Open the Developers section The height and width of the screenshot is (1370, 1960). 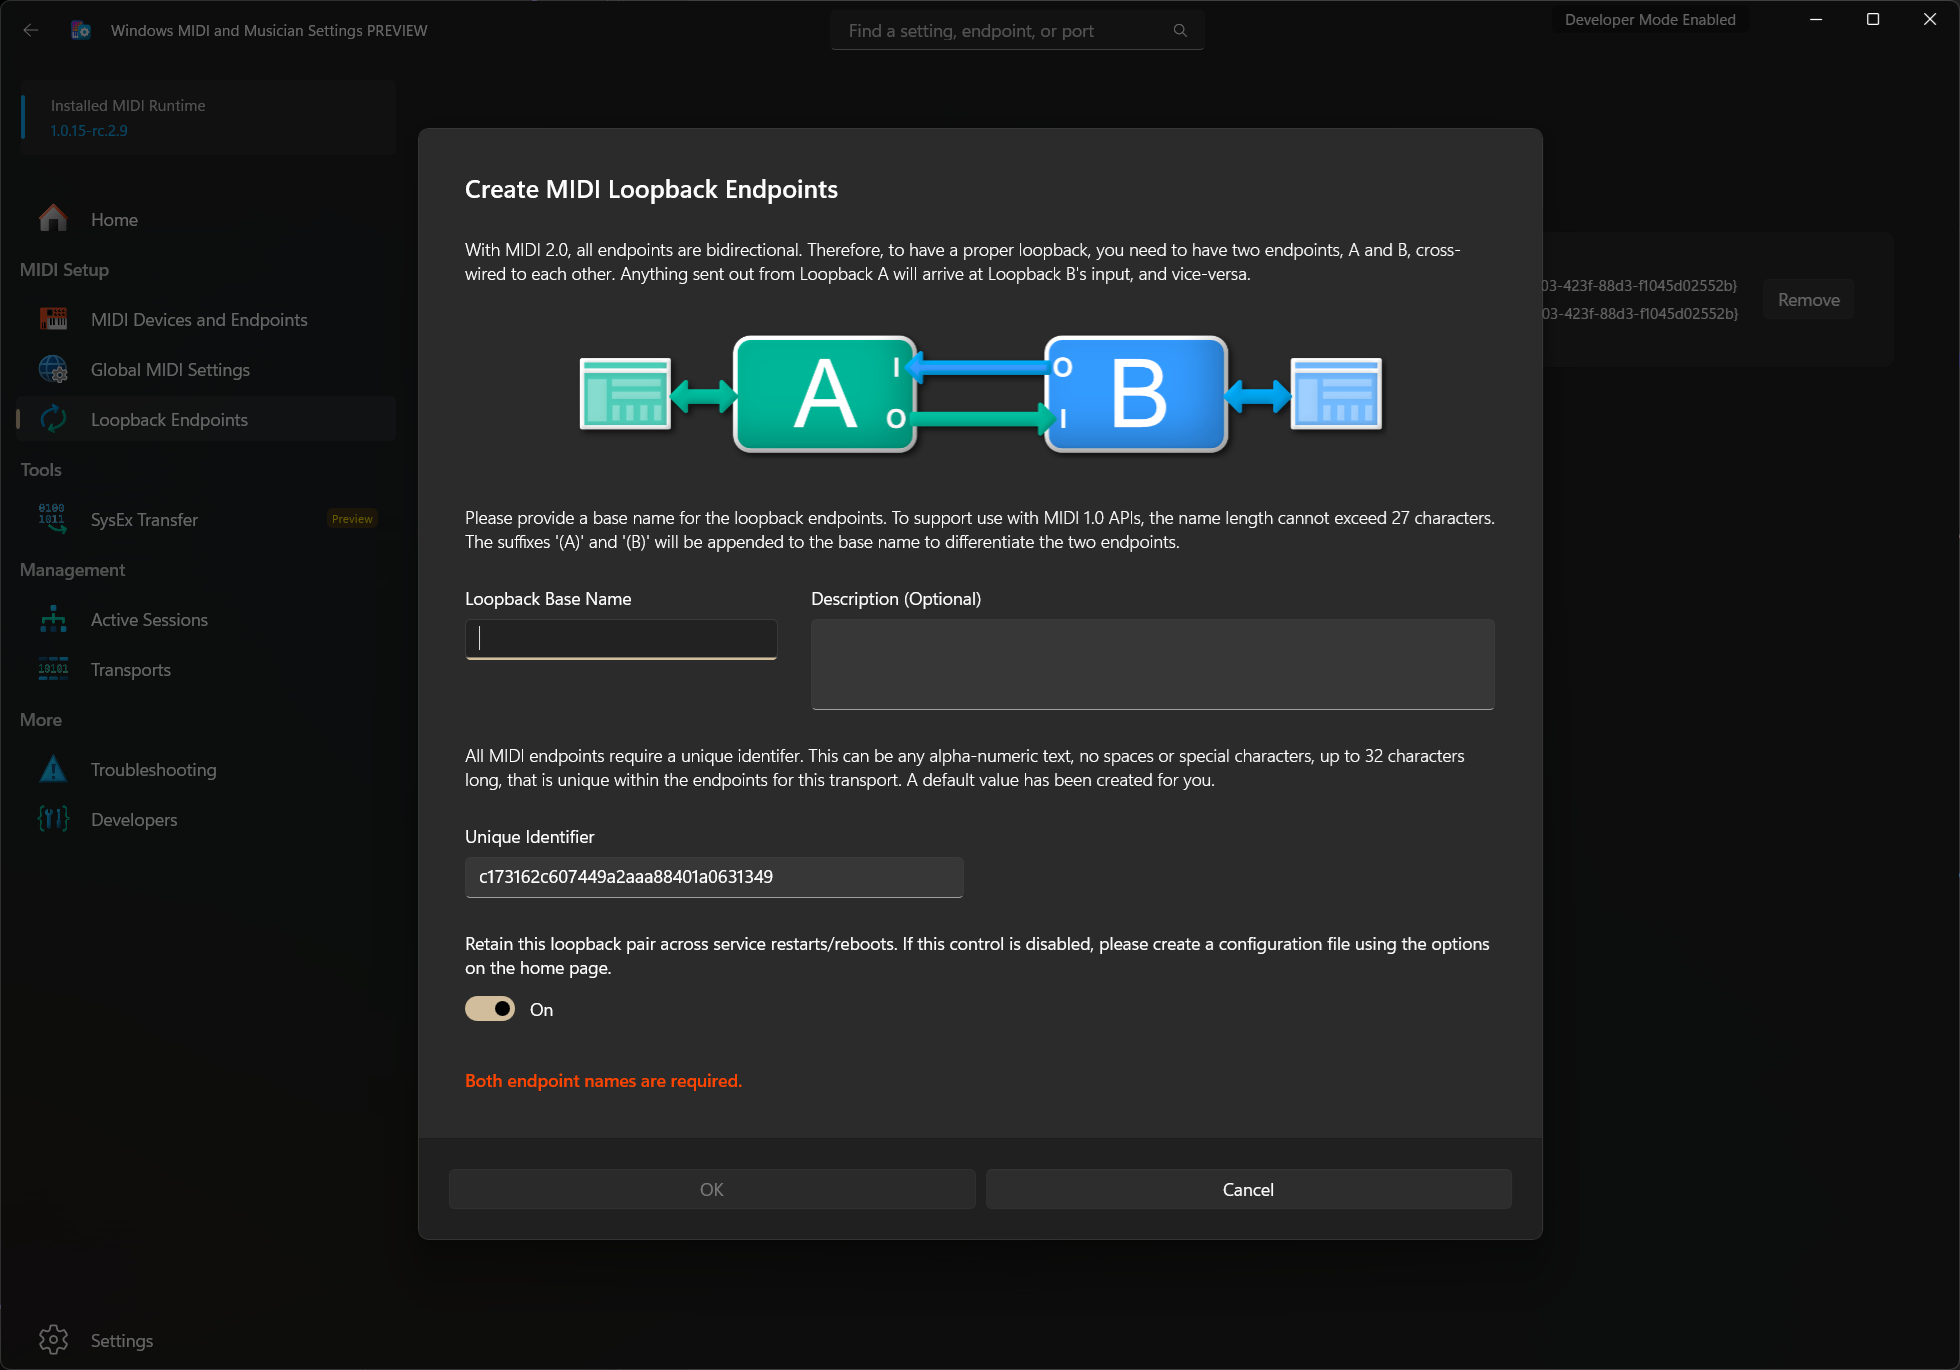pyautogui.click(x=133, y=819)
